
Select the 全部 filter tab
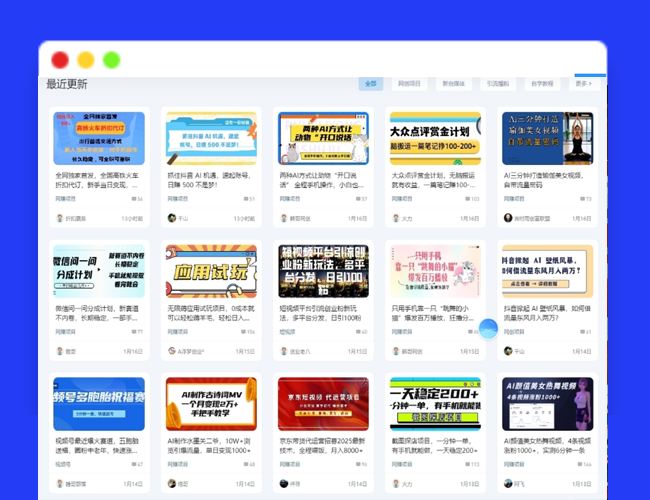point(371,84)
